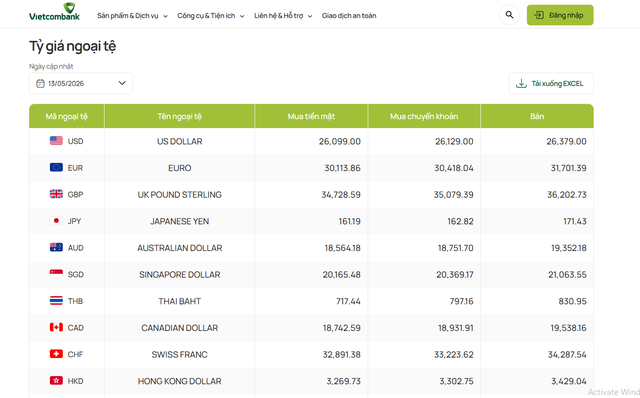Click CAD cash buy value 18,742.59
Screen dimensions: 640x398
click(x=342, y=328)
